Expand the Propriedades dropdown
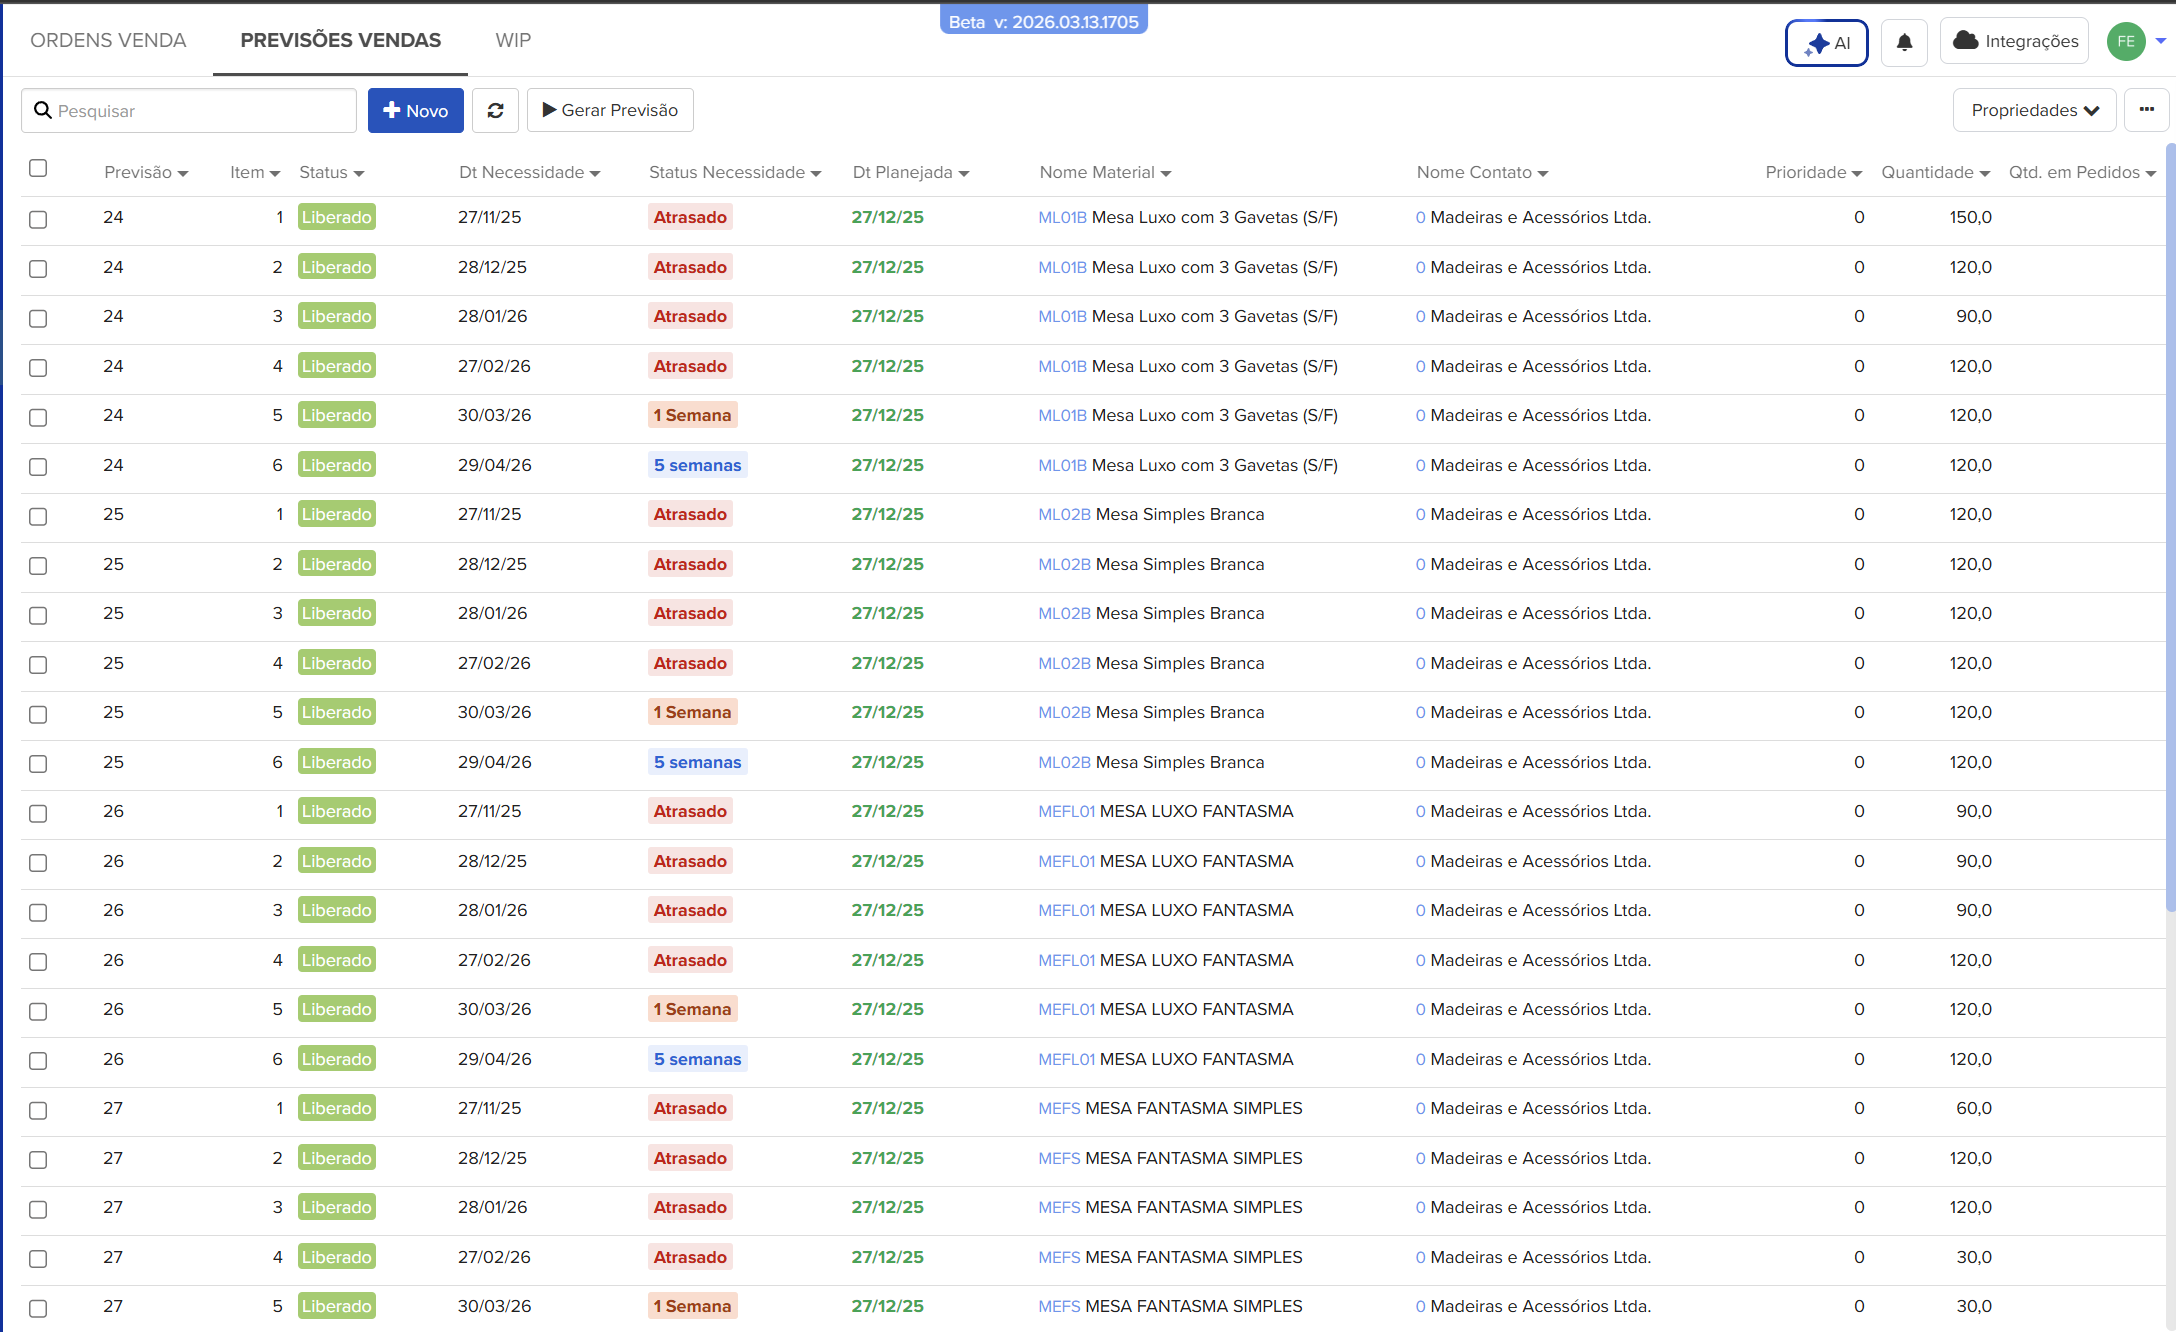 click(x=2034, y=110)
